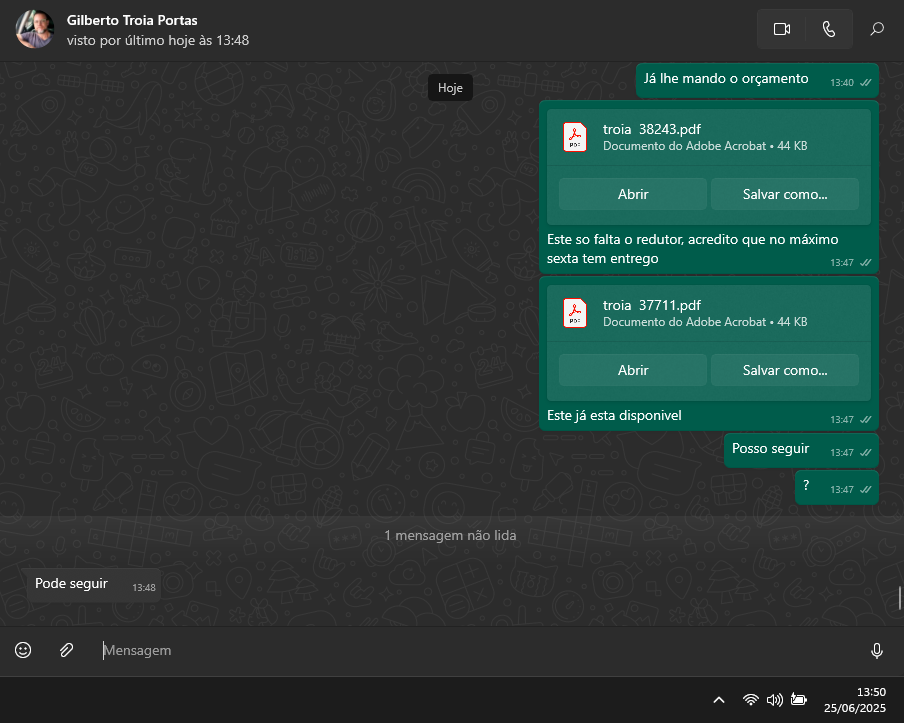Viewport: 904px width, 723px height.
Task: Click Abrir for troia 37711.pdf
Action: point(633,370)
